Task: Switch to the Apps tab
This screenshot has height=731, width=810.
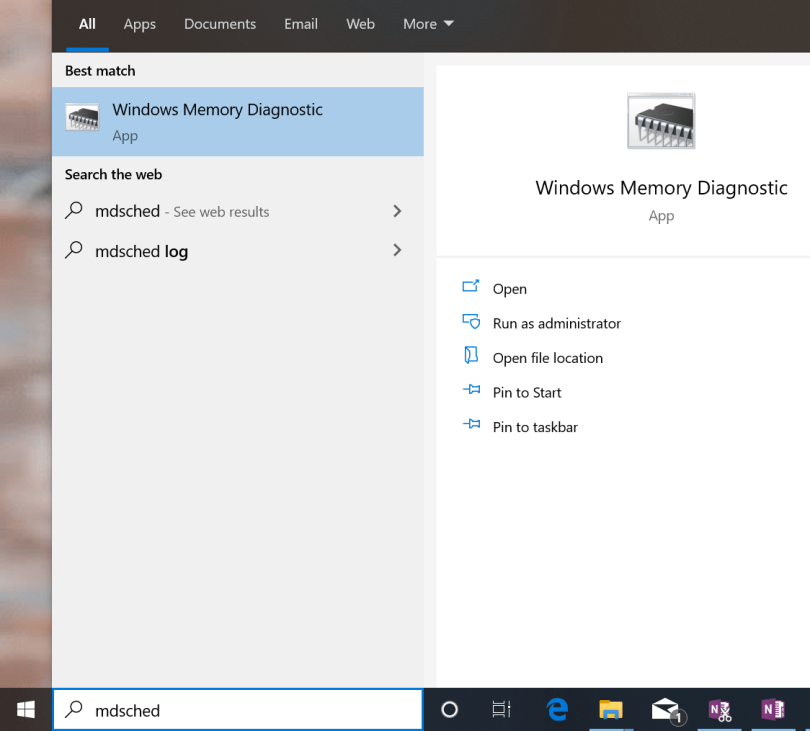Action: [x=140, y=24]
